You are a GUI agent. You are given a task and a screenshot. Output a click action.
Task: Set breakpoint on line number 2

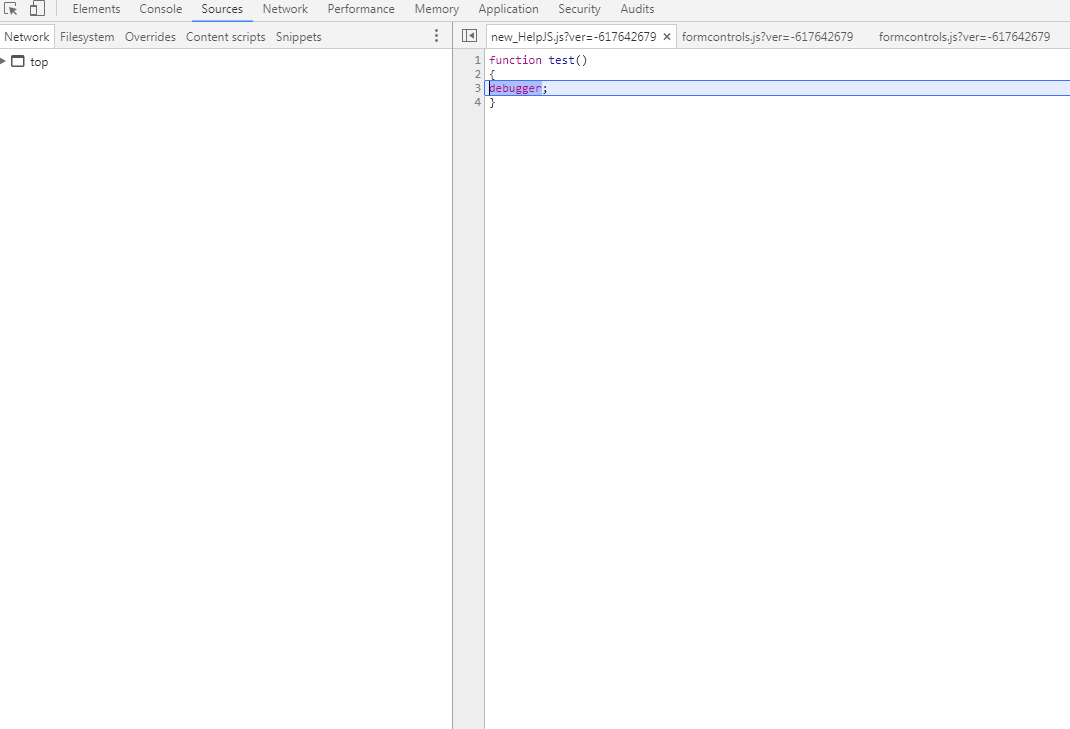pyautogui.click(x=478, y=74)
